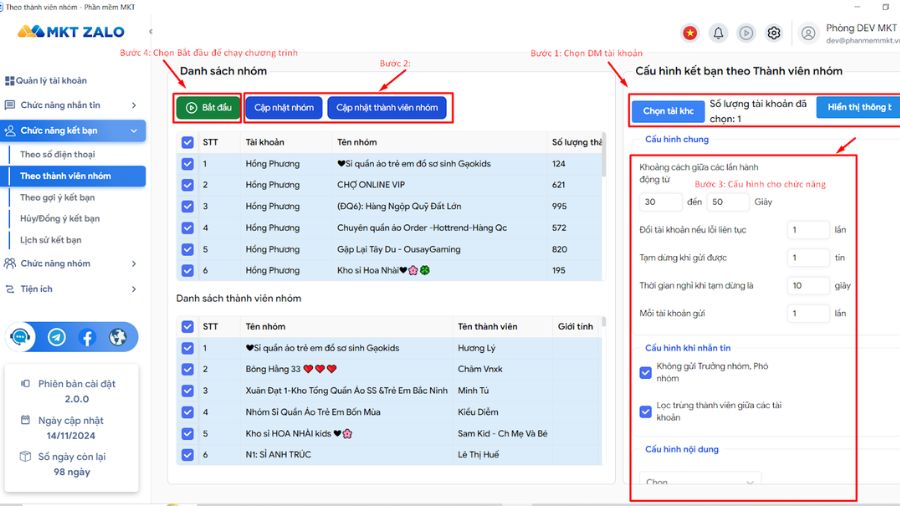900x506 pixels.
Task: Select member name Sam Kid - Ch Mẹ Và Bé
Action: point(502,434)
